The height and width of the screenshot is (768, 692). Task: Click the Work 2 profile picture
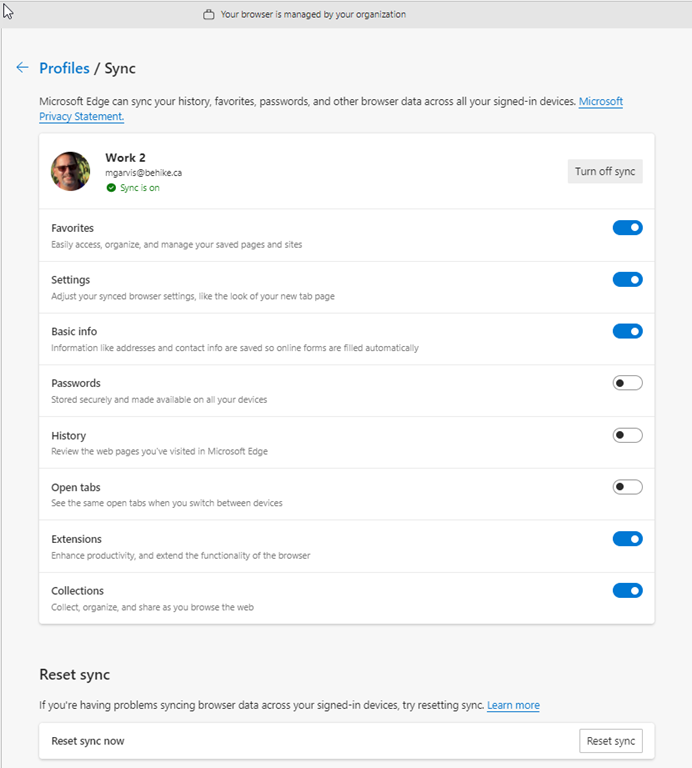(x=71, y=172)
